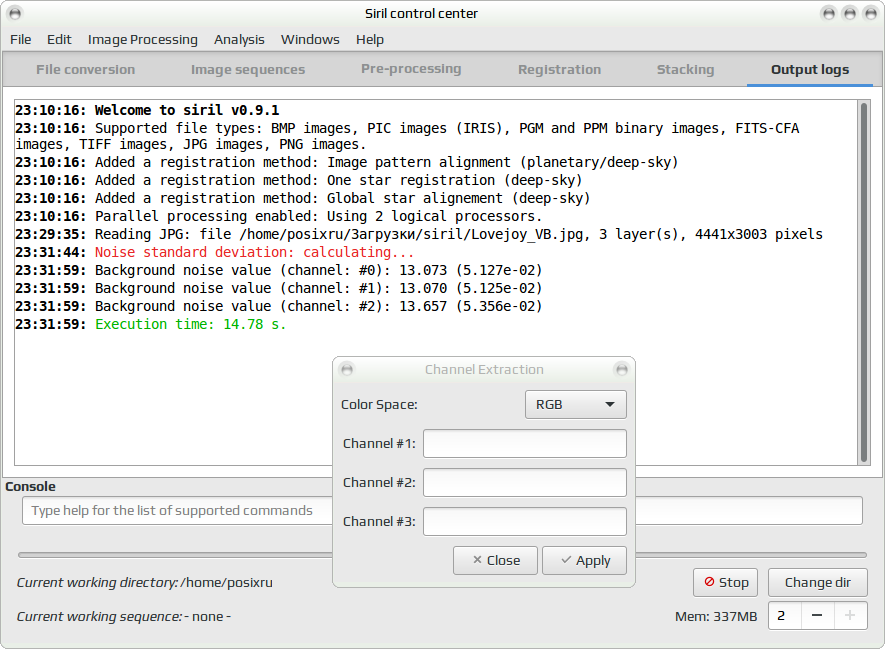Select the Output logs tab
This screenshot has width=885, height=649.
(810, 69)
